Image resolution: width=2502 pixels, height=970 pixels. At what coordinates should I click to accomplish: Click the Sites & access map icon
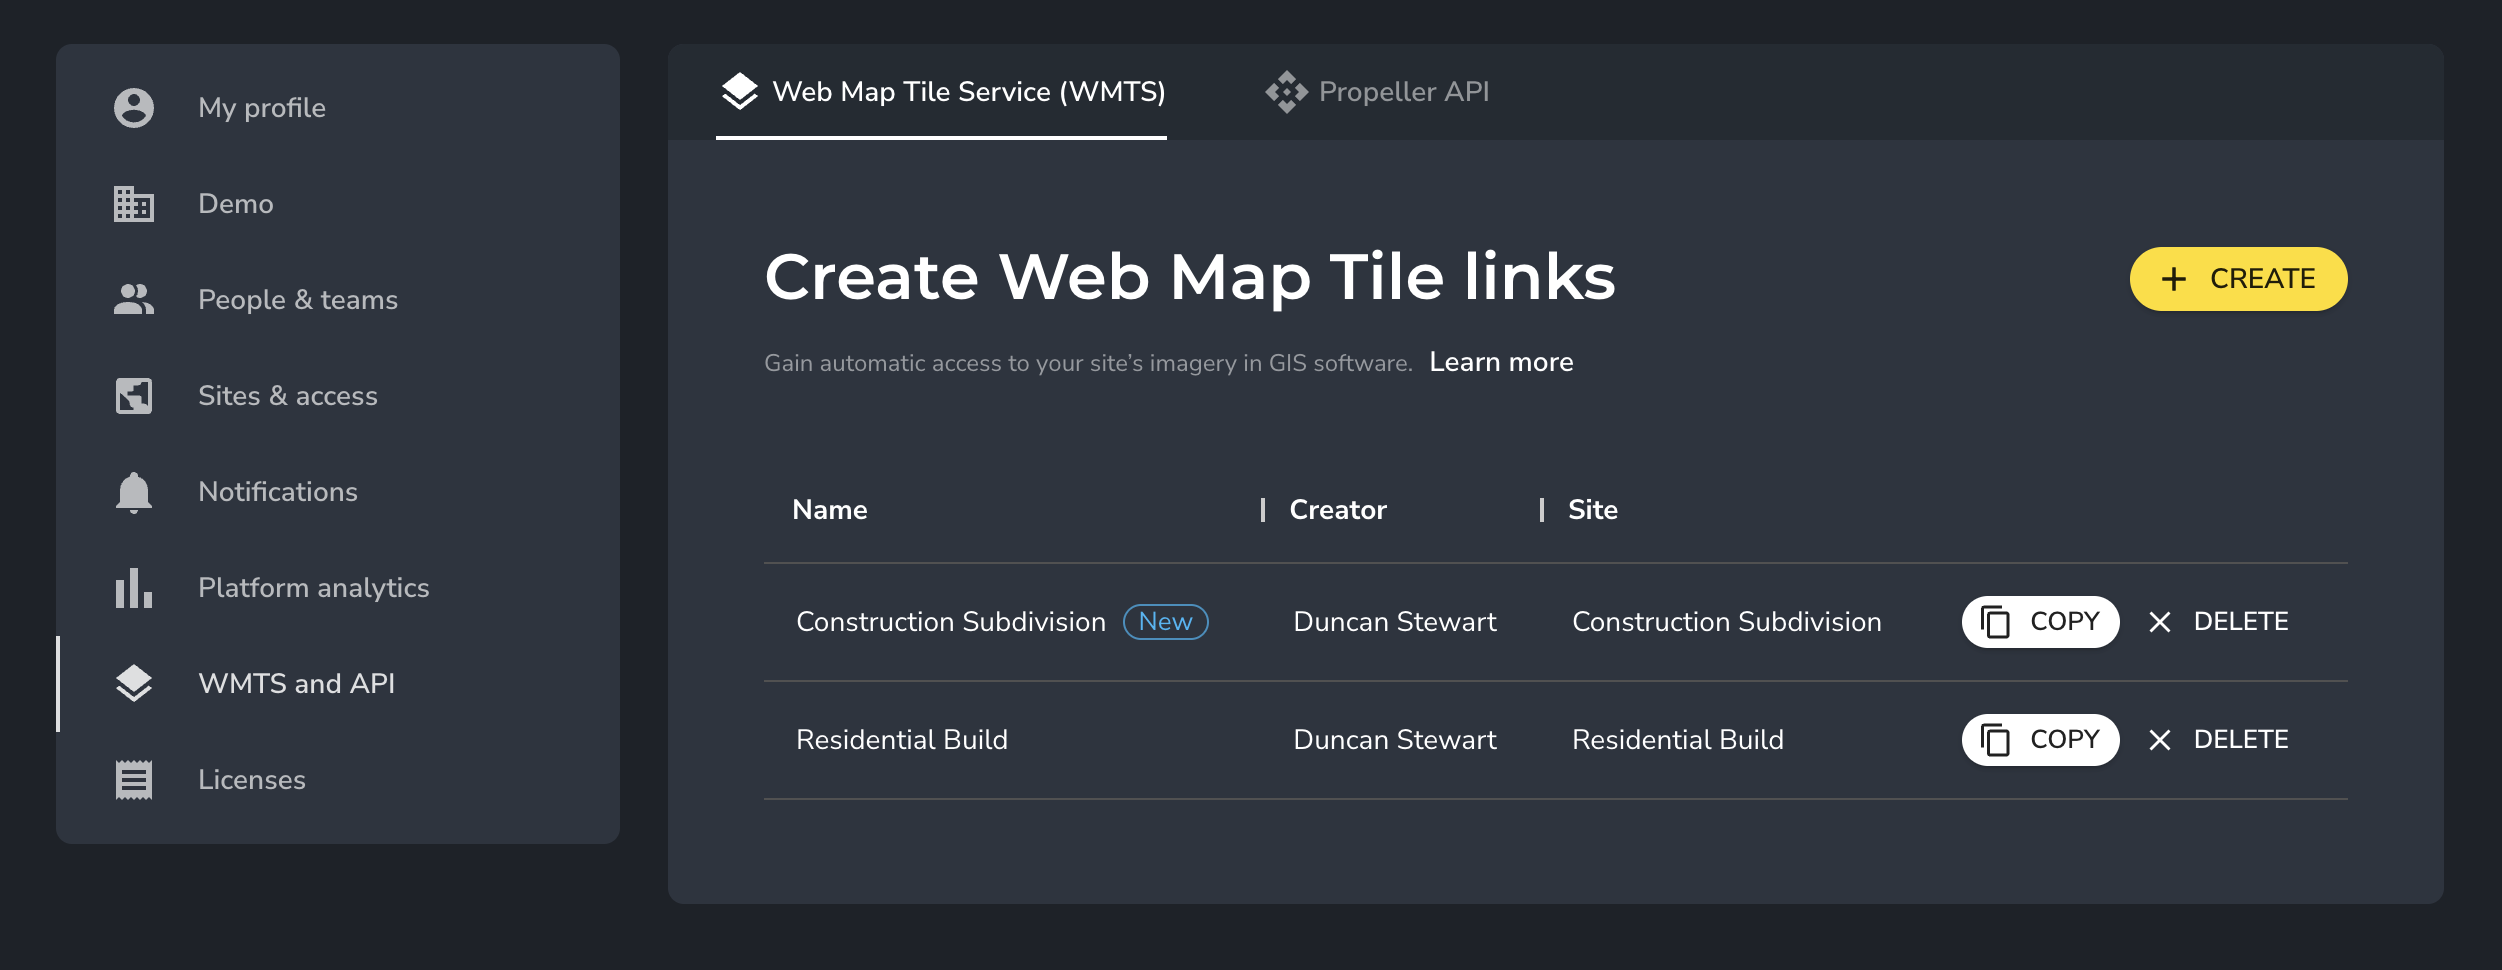(134, 396)
